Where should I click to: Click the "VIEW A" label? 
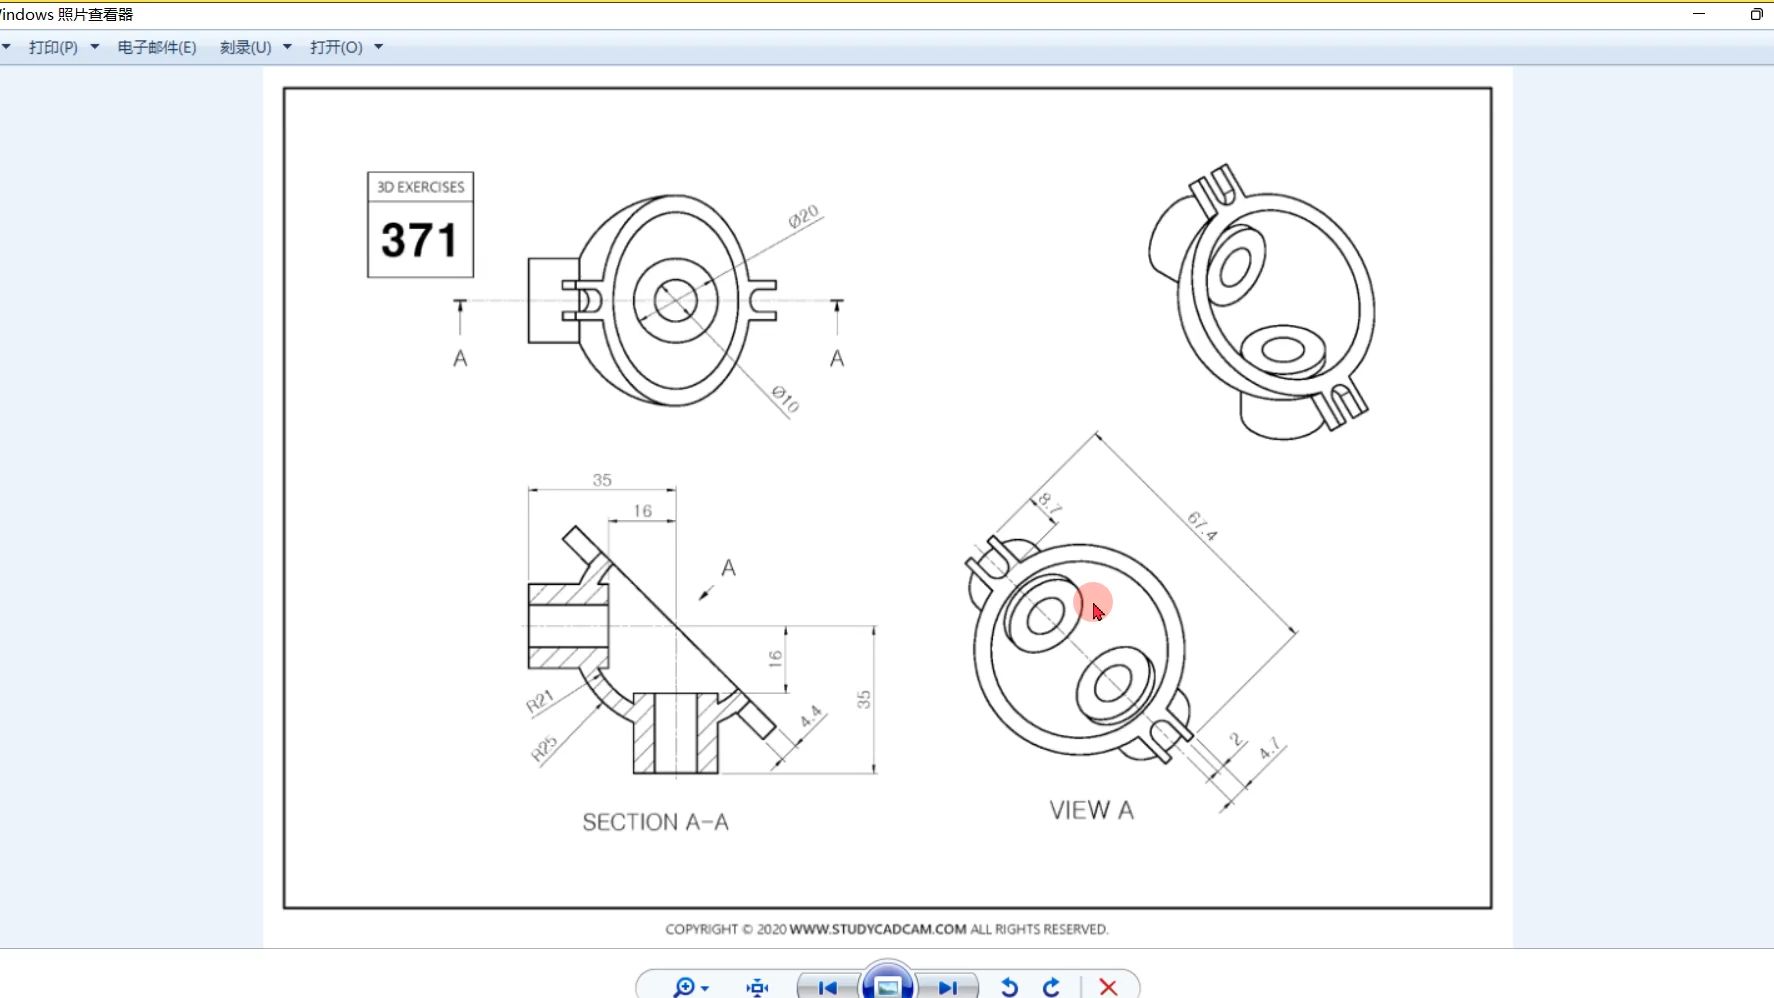[1091, 810]
